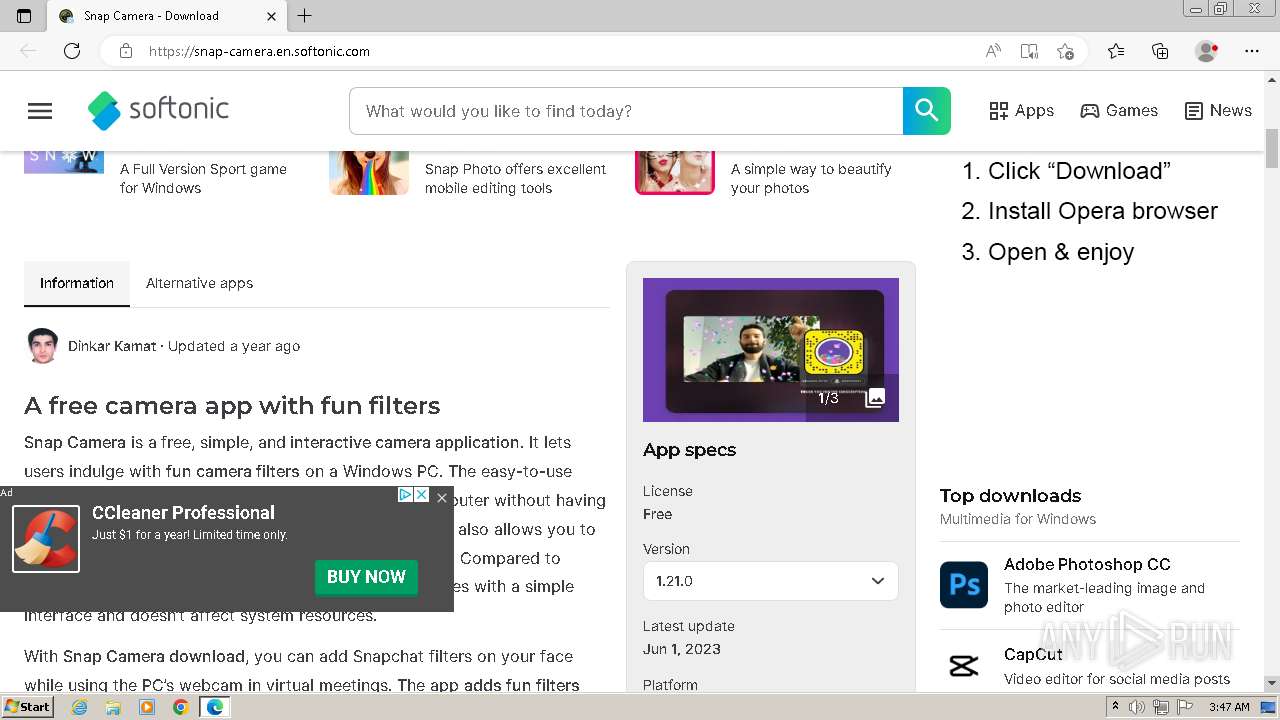The image size is (1280, 720).
Task: Switch to the Information tab
Action: click(x=77, y=283)
